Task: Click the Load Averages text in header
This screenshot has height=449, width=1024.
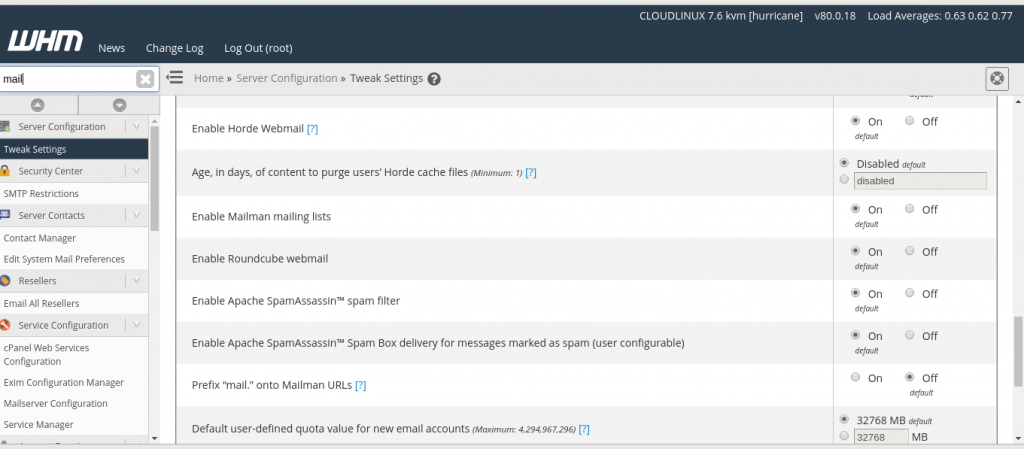Action: (x=940, y=16)
